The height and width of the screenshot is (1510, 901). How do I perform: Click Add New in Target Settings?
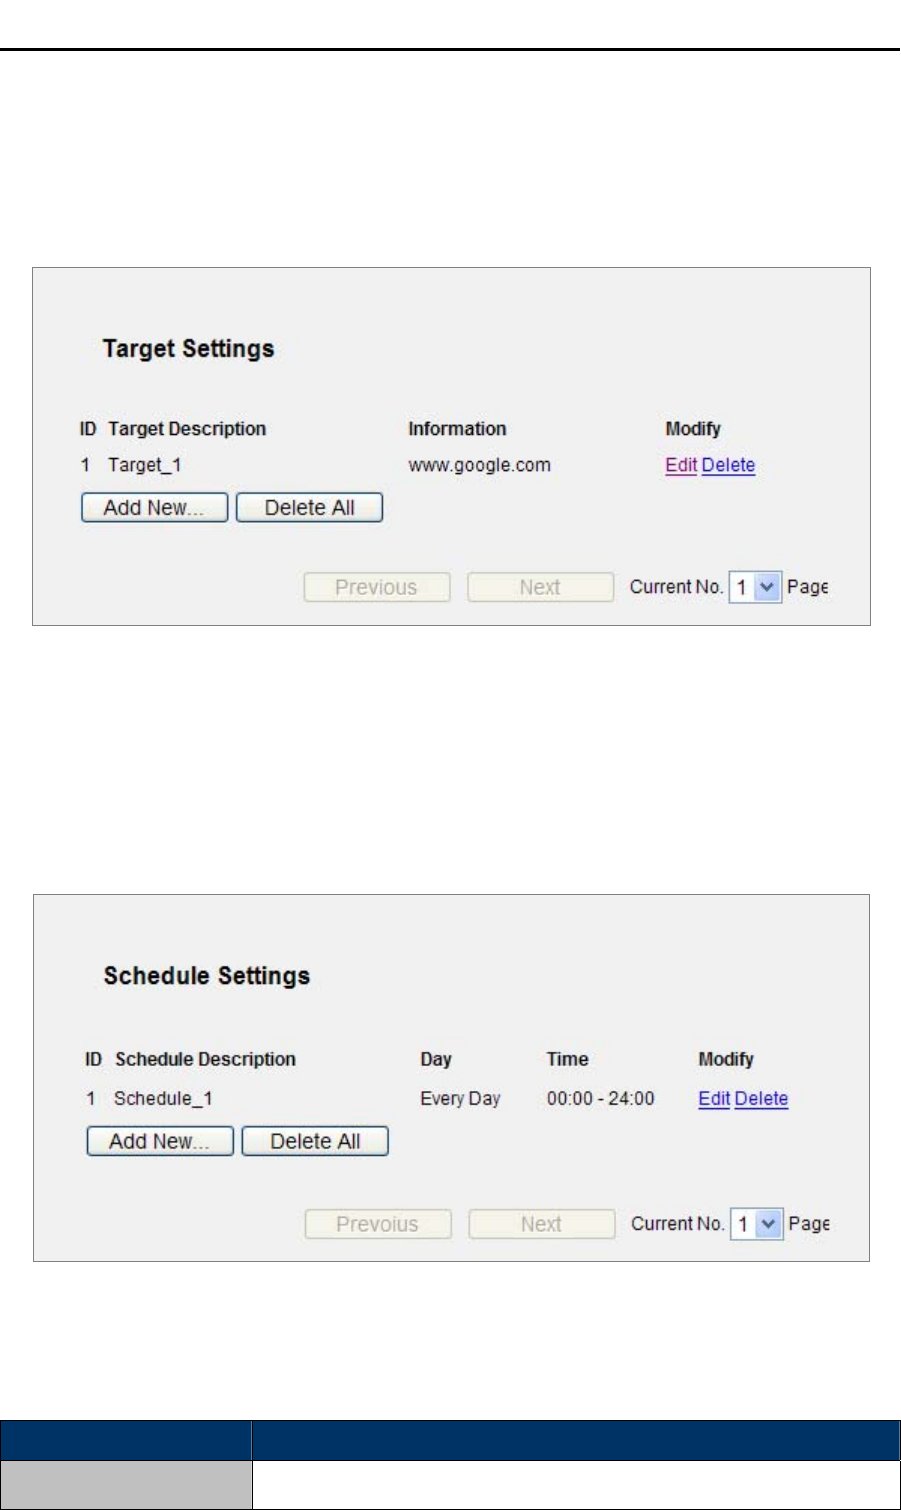pyautogui.click(x=154, y=508)
